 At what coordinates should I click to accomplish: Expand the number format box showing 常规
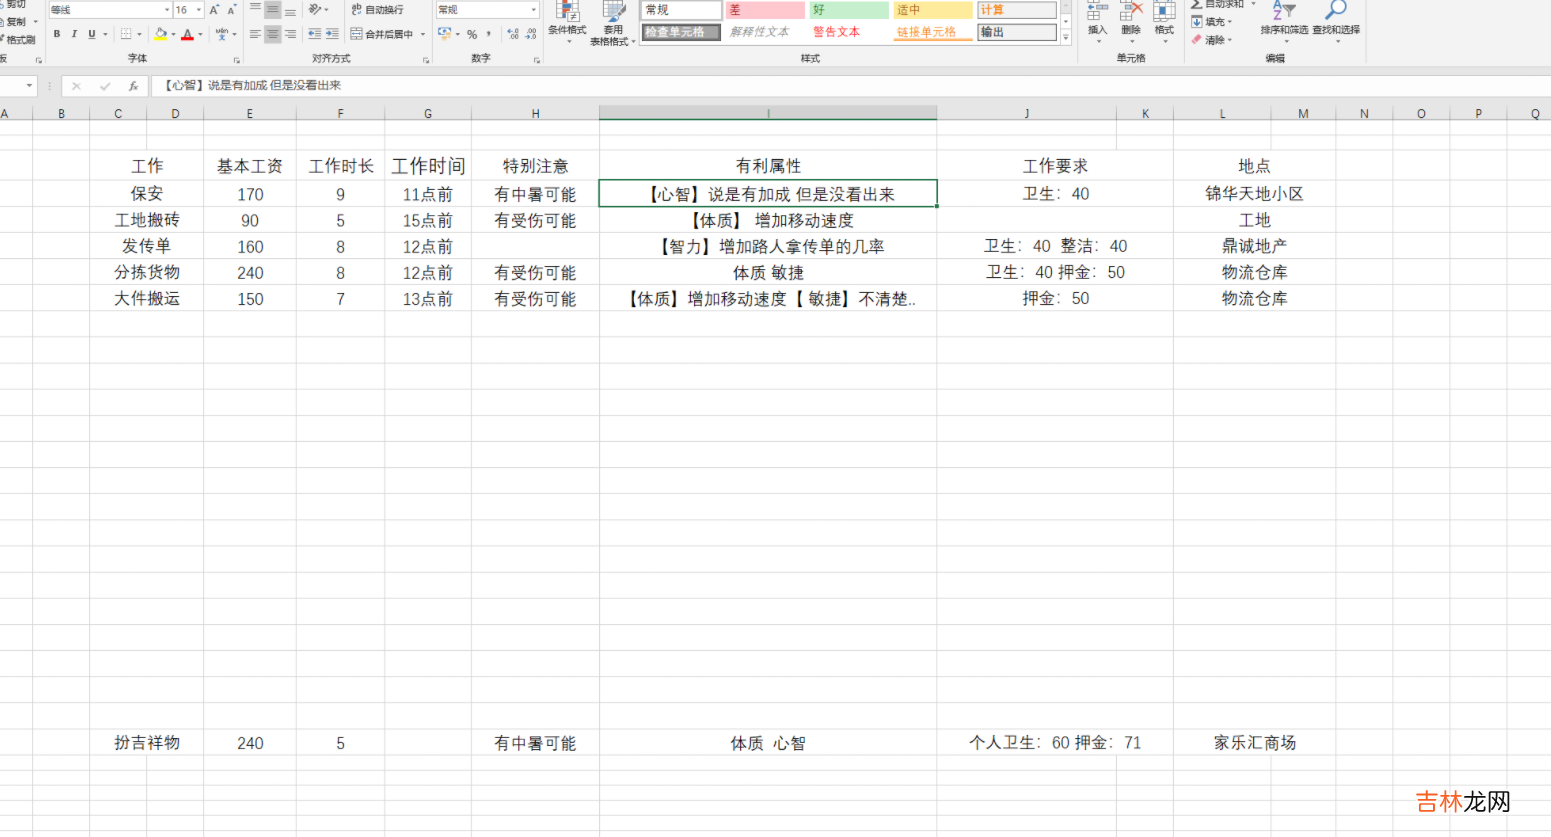pos(533,10)
